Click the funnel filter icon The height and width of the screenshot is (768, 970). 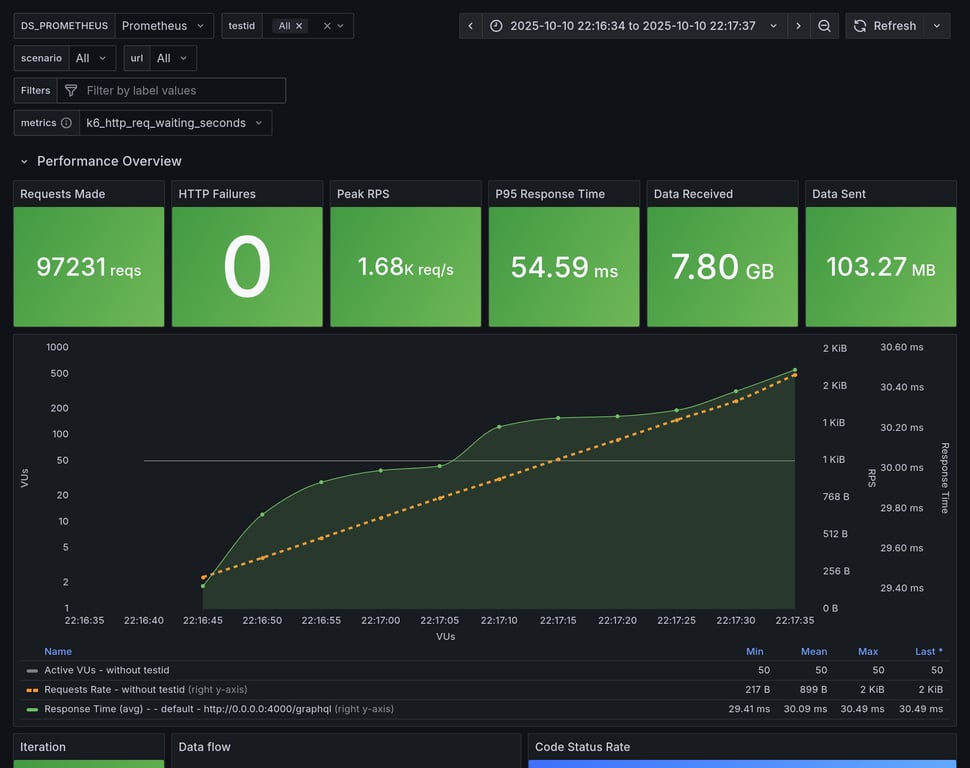pyautogui.click(x=71, y=91)
